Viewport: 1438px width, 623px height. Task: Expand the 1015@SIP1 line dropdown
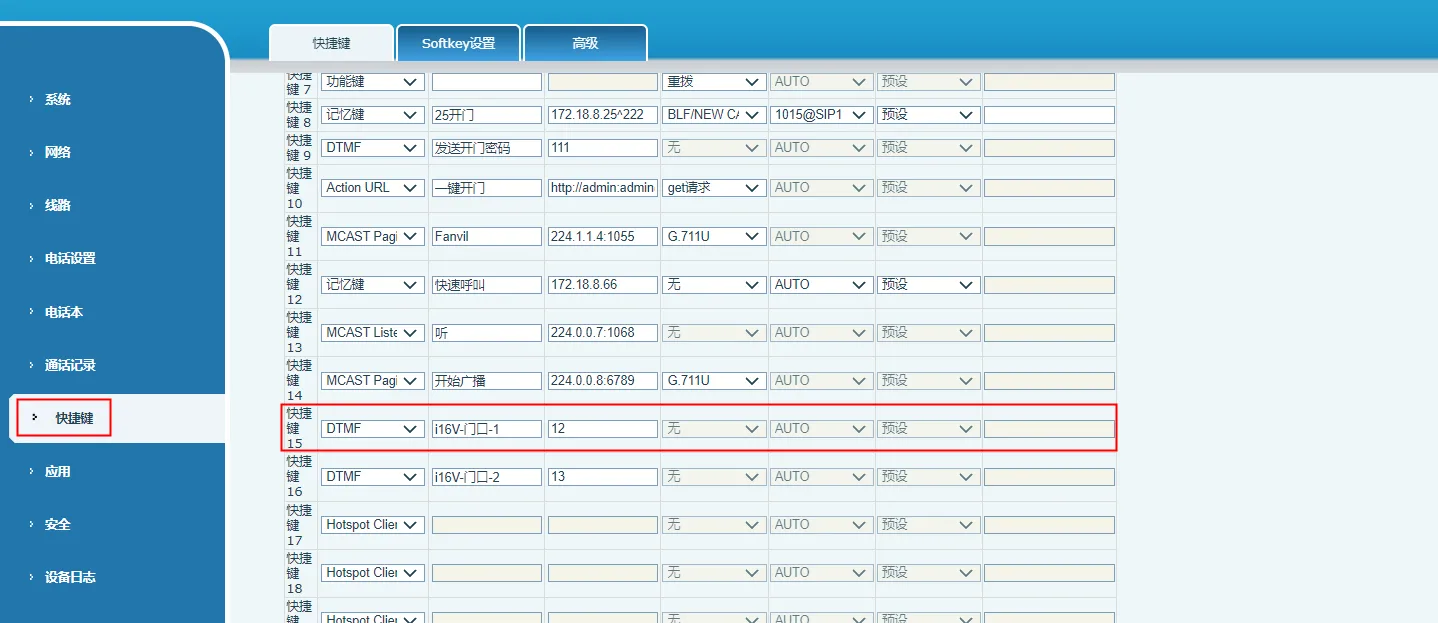(x=821, y=115)
